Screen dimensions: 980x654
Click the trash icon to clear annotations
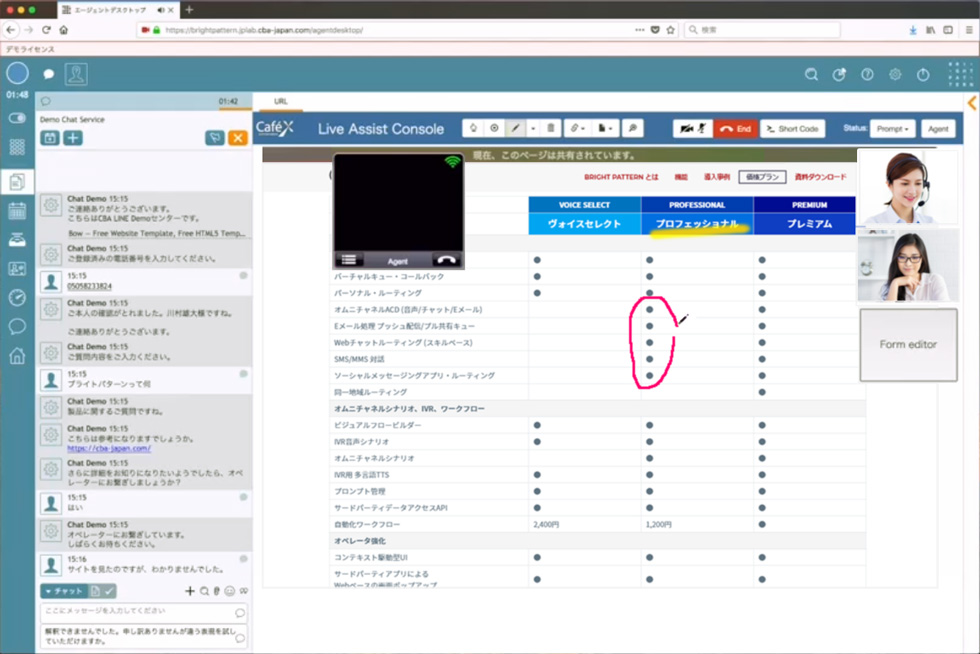pyautogui.click(x=551, y=129)
